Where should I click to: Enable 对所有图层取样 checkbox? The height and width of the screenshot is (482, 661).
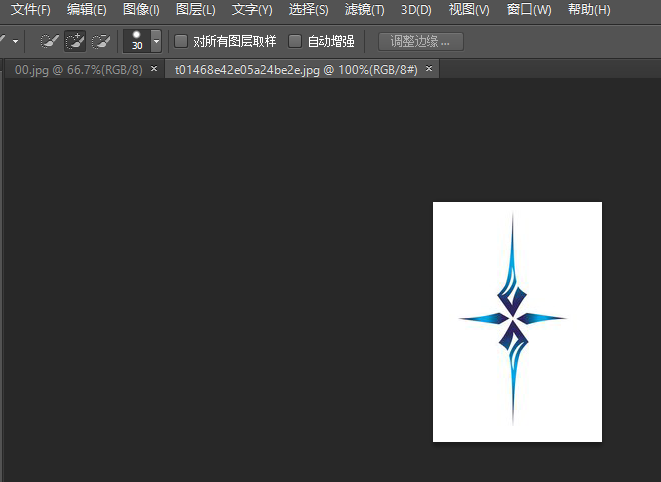181,41
